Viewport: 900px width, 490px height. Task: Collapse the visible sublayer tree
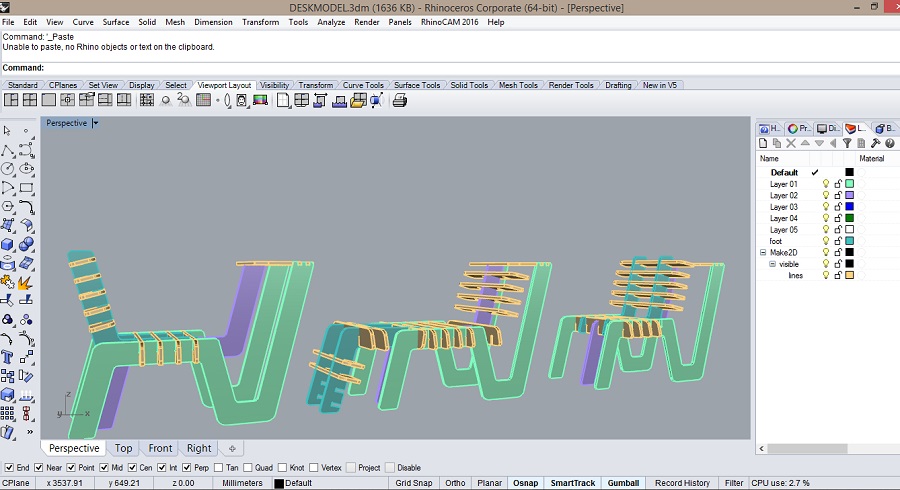[772, 264]
